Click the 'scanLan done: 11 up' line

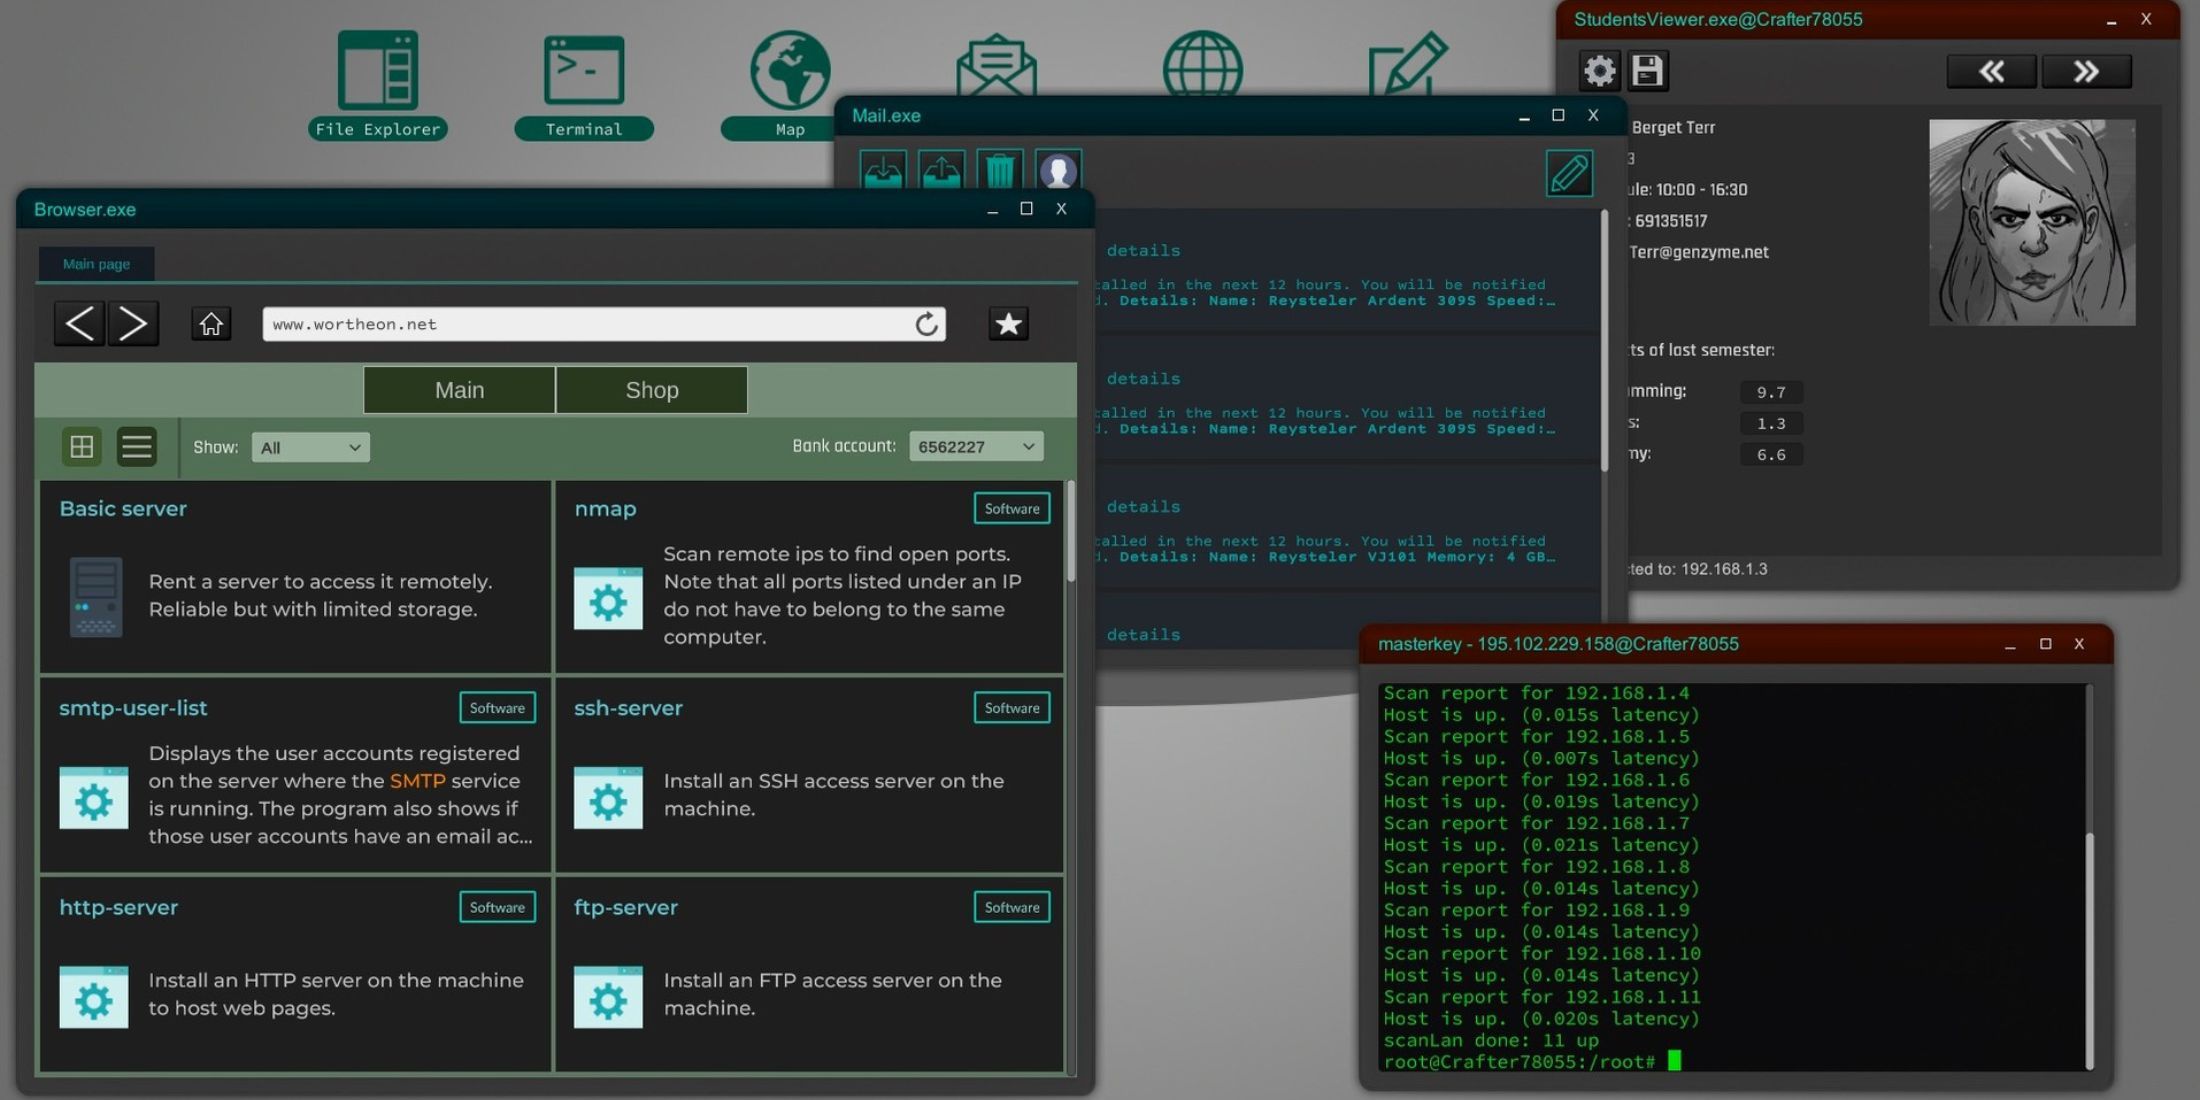coord(1491,1040)
